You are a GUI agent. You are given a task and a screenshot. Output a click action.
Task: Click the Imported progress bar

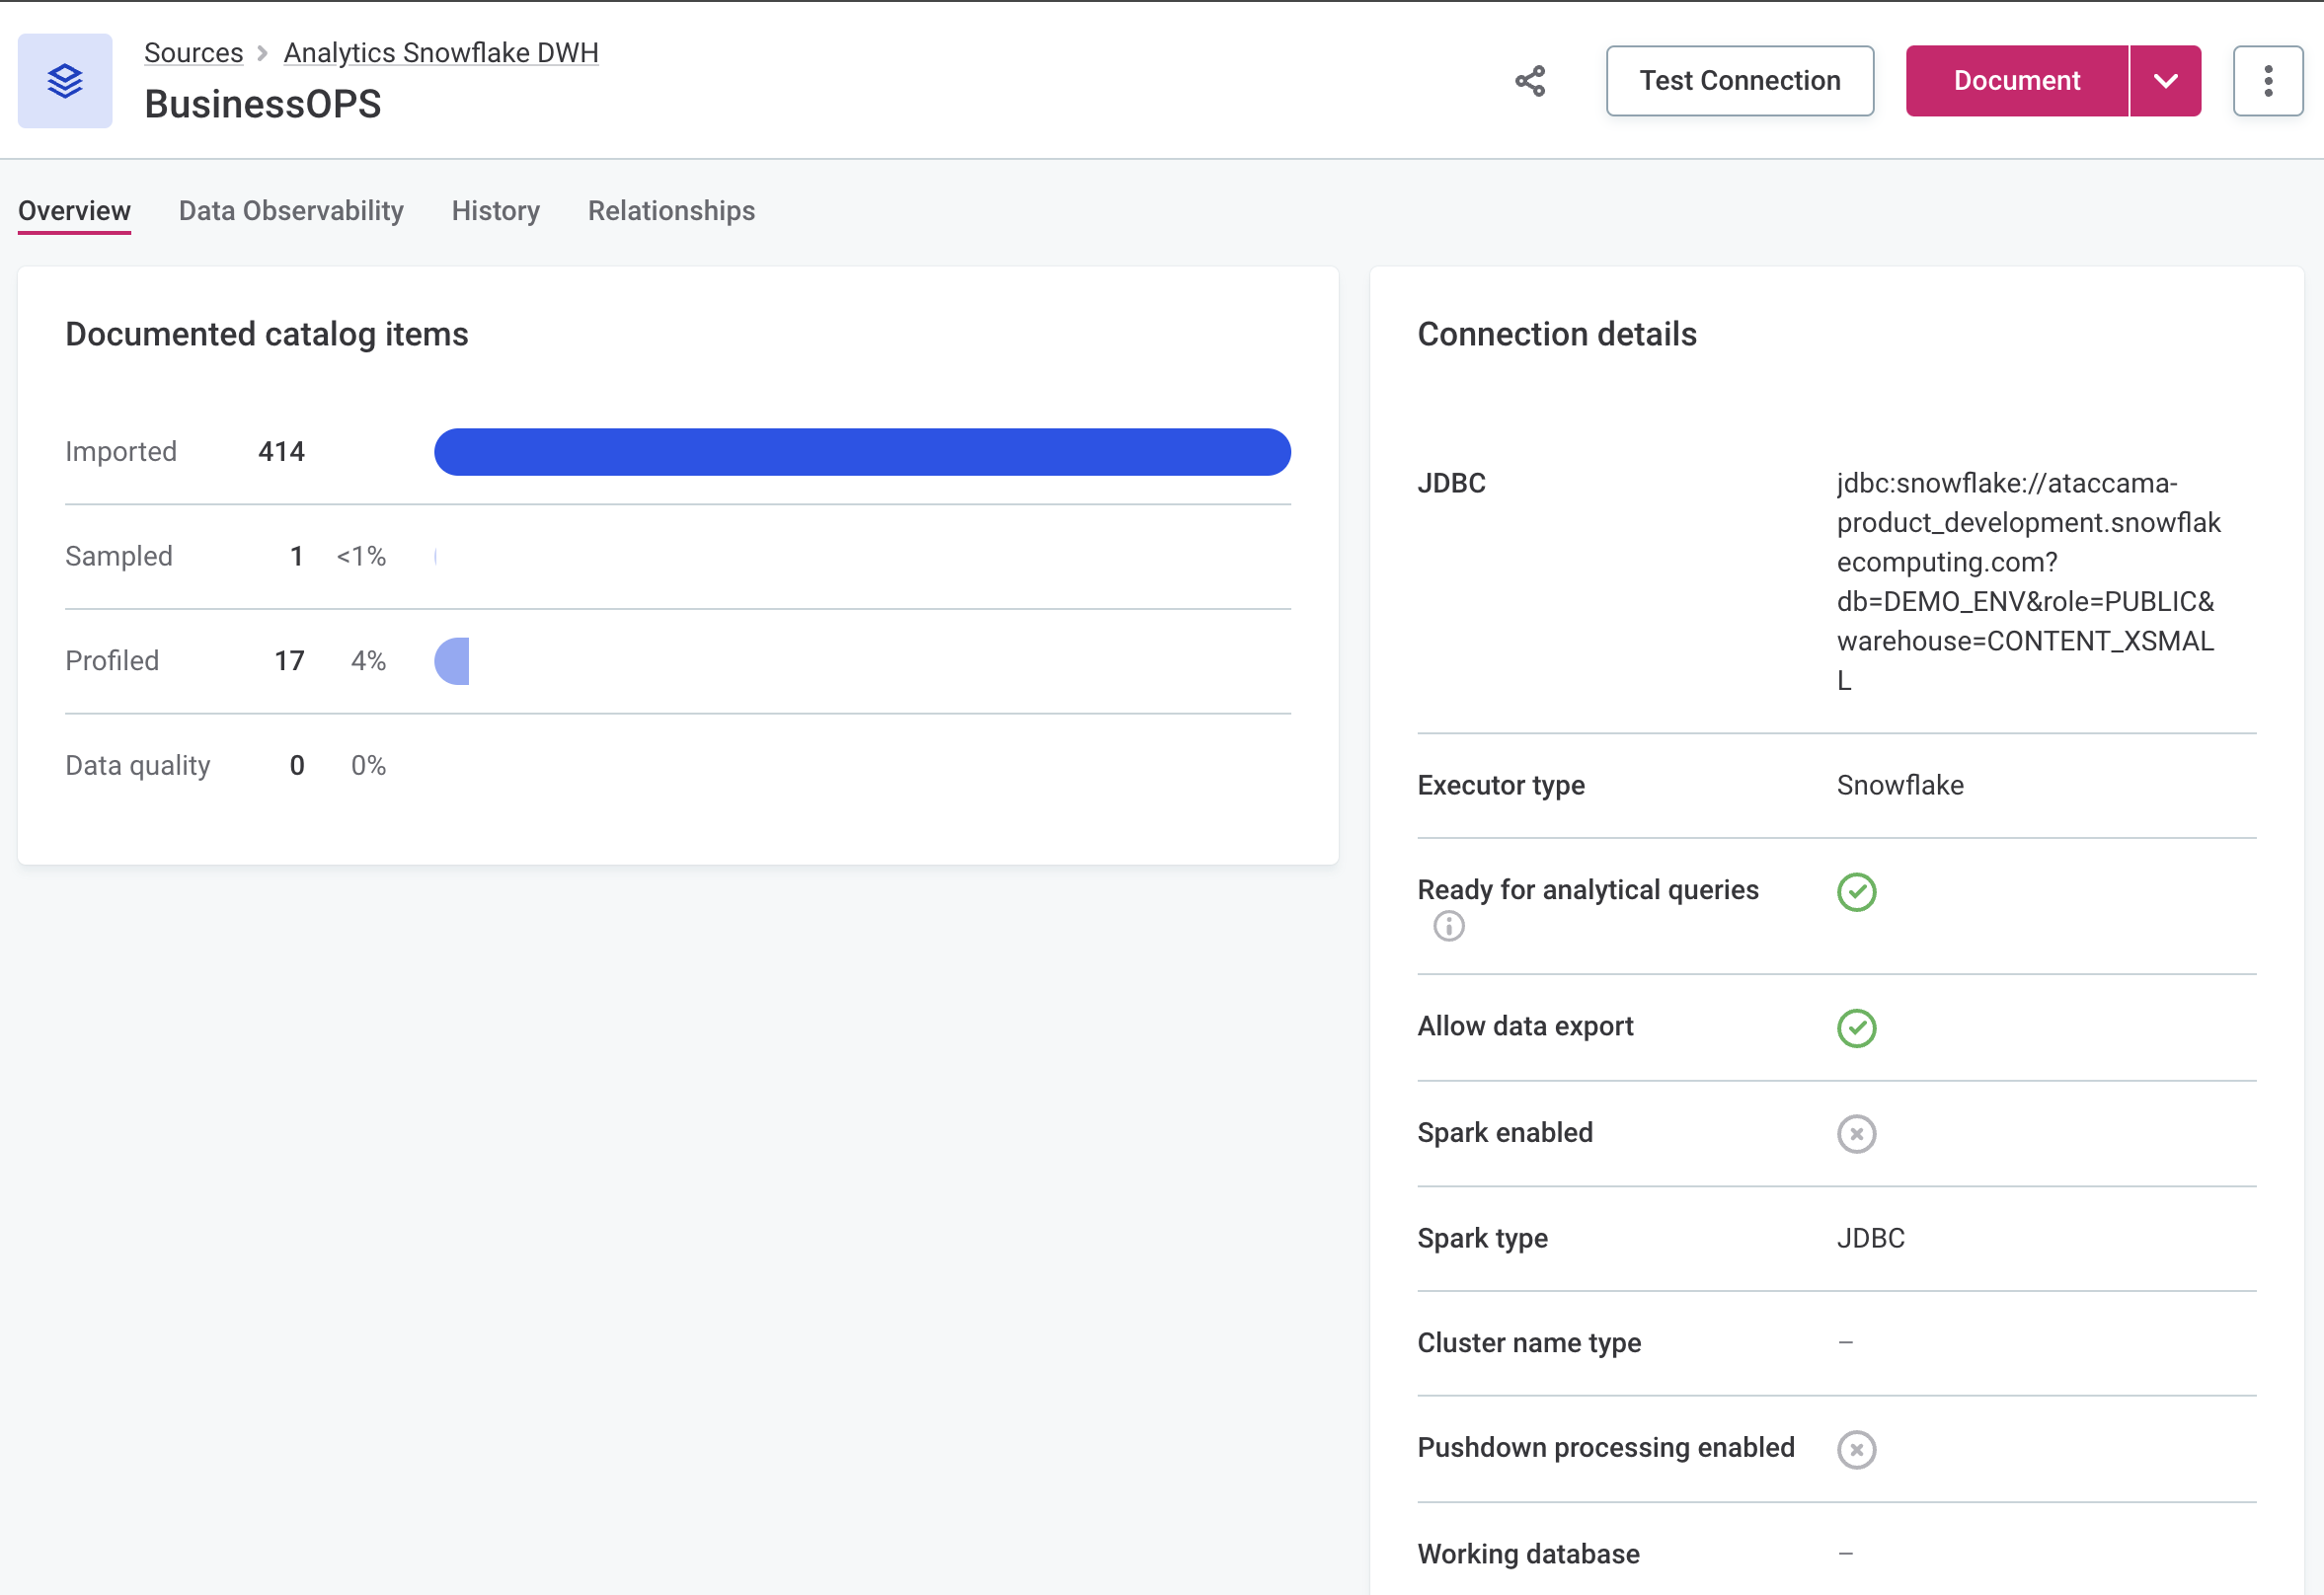click(862, 452)
